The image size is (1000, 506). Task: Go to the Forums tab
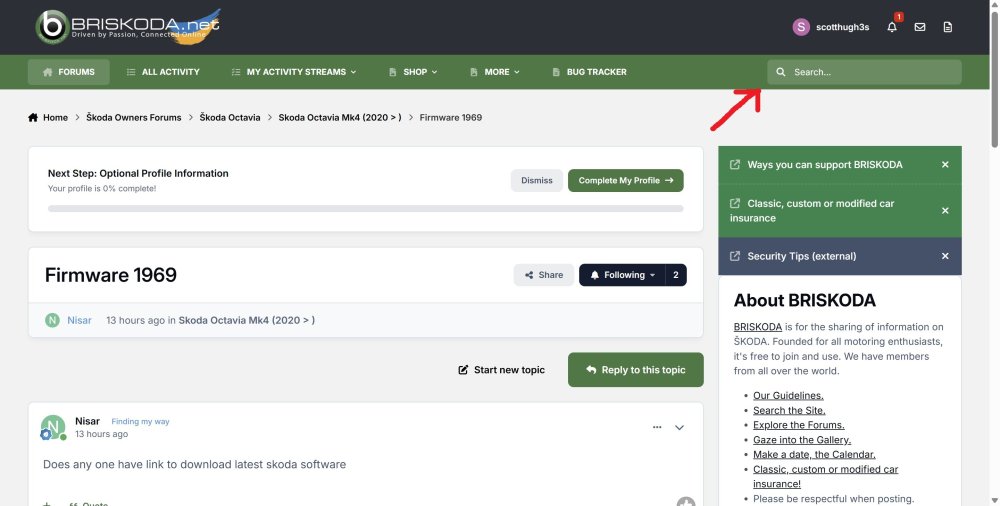(68, 72)
